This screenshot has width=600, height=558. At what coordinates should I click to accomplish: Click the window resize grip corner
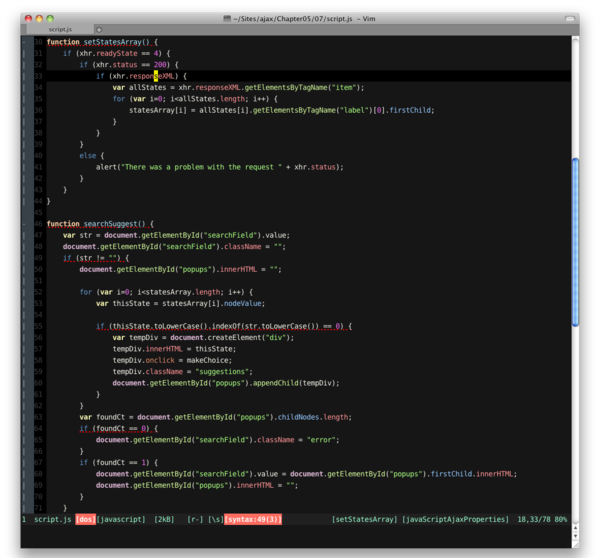575,544
